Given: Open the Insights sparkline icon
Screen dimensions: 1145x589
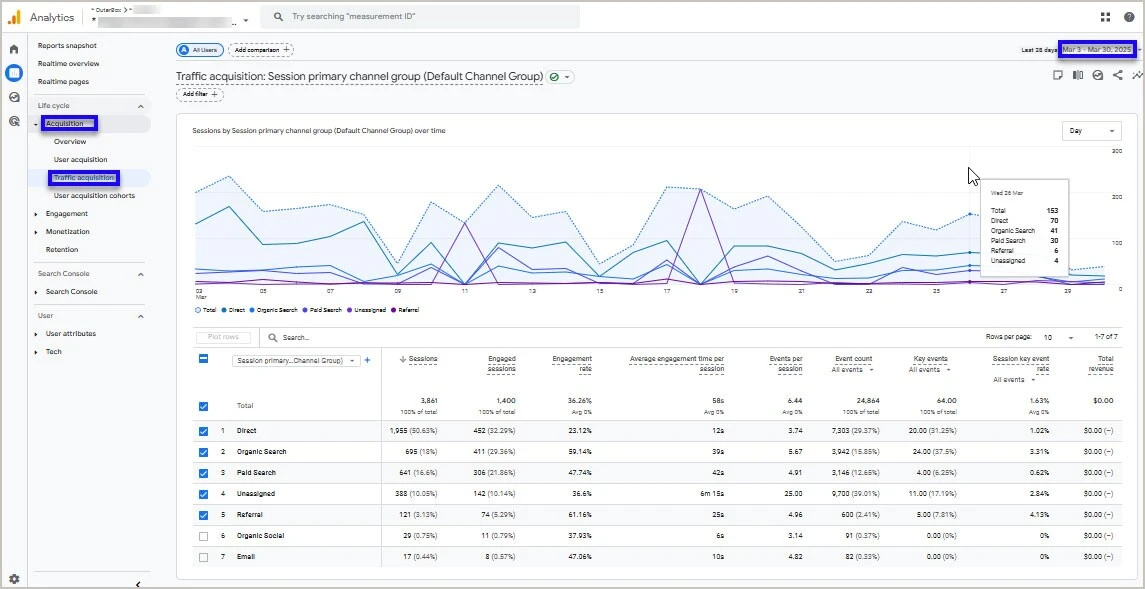Looking at the screenshot, I should pos(1137,76).
